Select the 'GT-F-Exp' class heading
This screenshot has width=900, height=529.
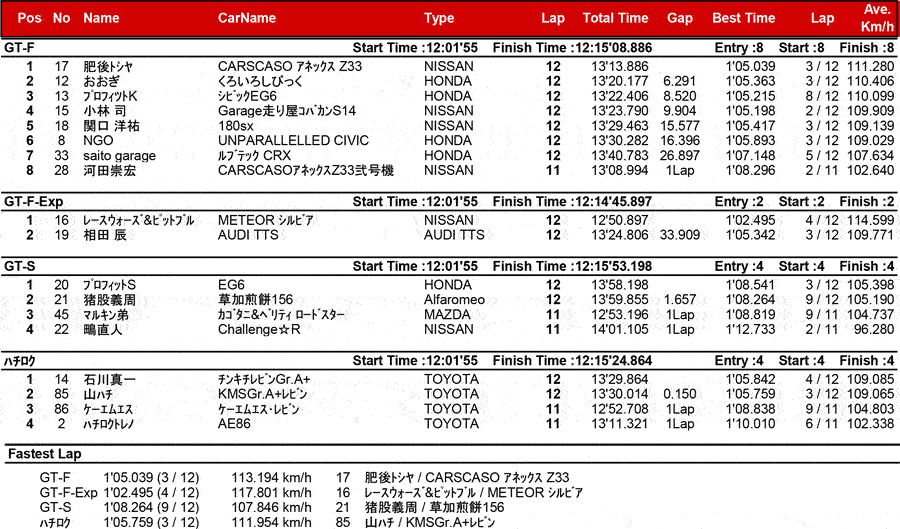click(33, 202)
